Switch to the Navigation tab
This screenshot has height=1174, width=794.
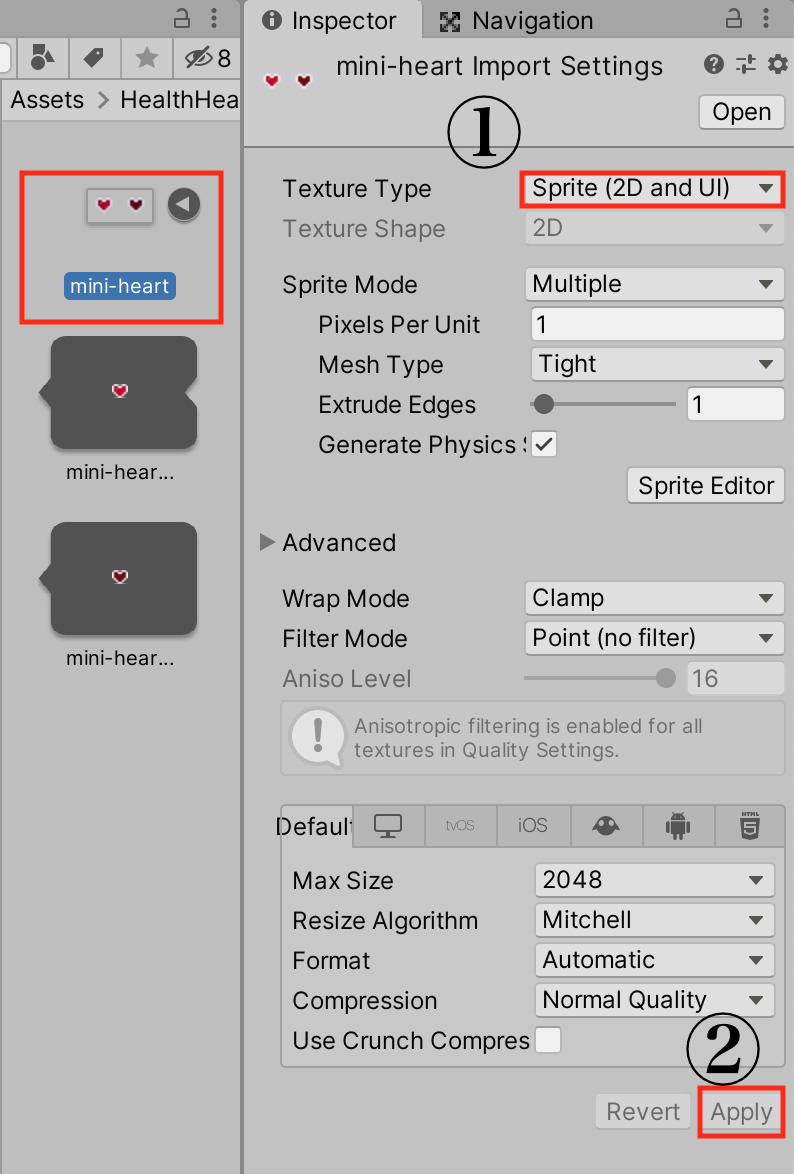point(517,21)
